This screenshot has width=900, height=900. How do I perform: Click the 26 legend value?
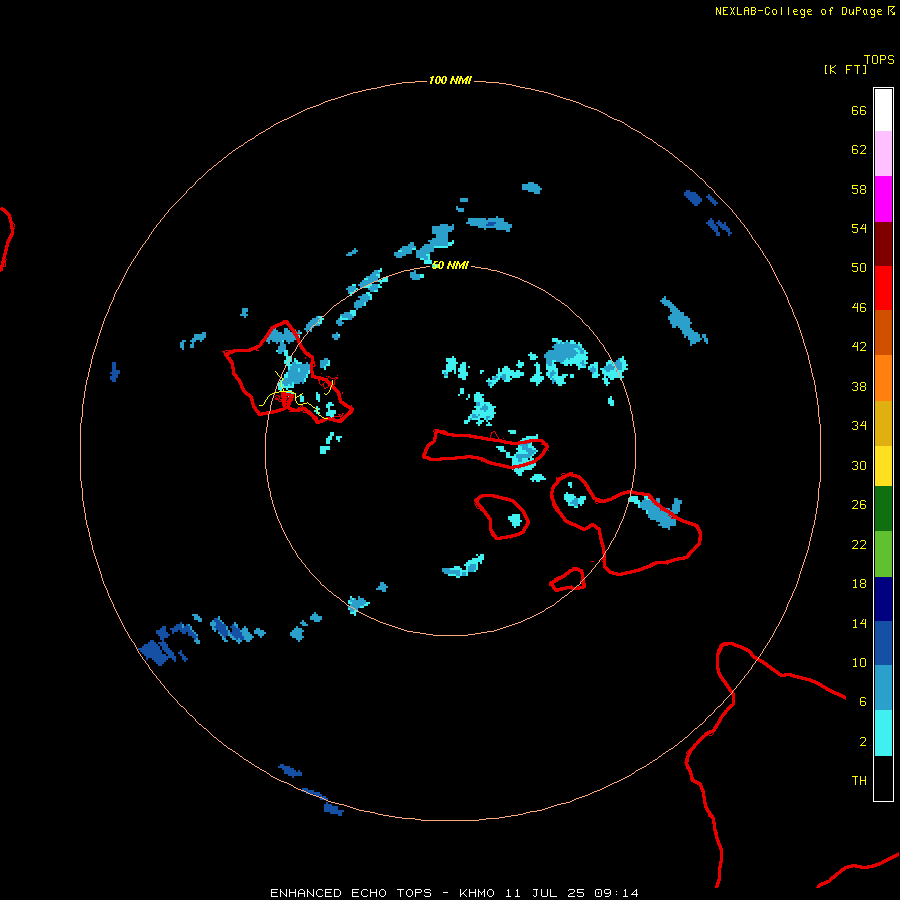coord(859,505)
